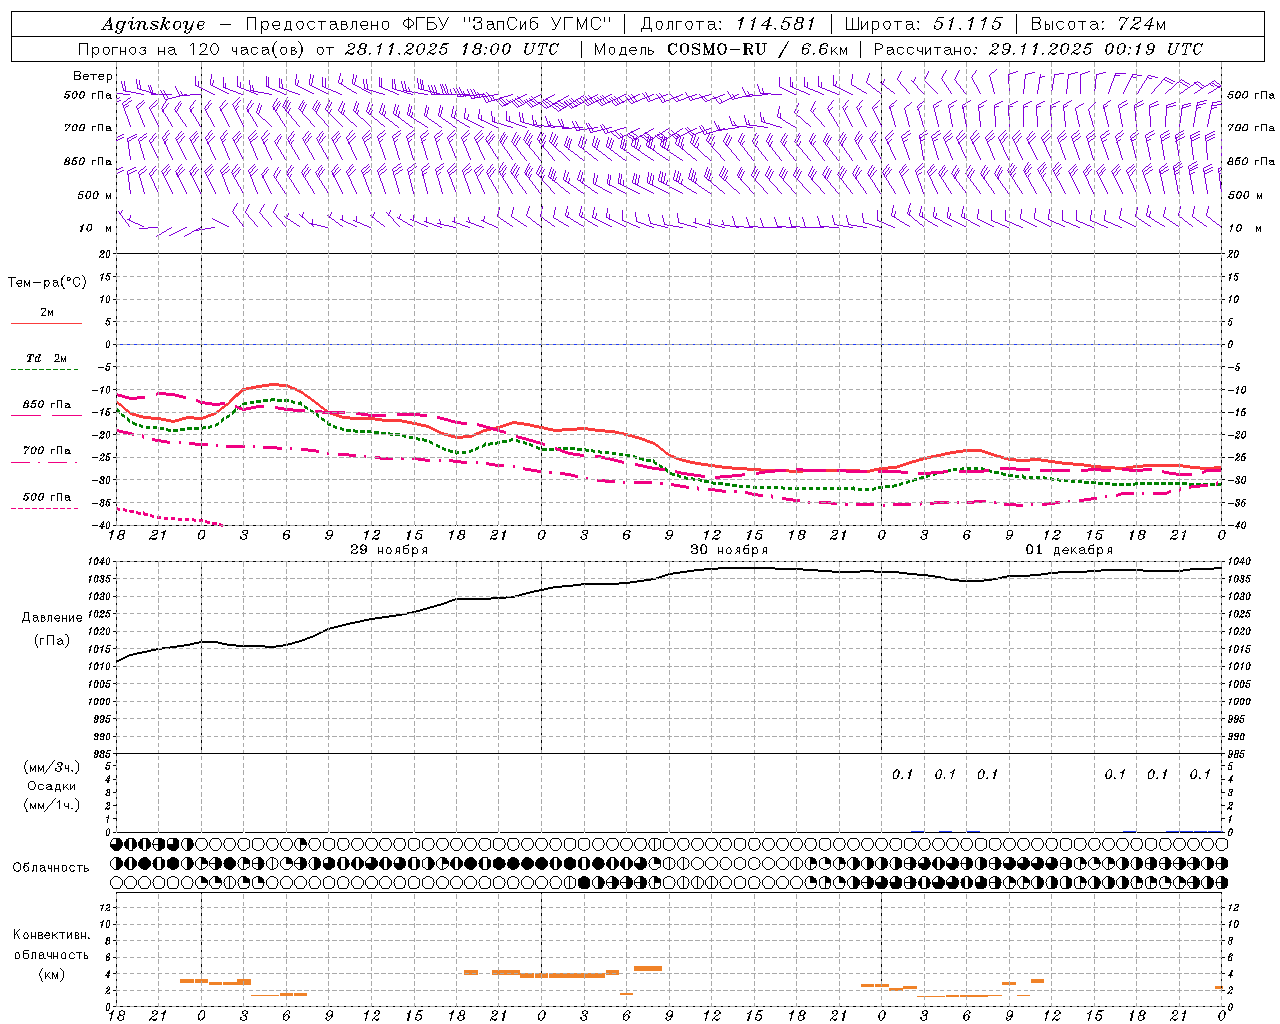This screenshot has height=1024, width=1280.
Task: Click the "(мм/3ч.)" precipitation unit label
Action: [52, 767]
